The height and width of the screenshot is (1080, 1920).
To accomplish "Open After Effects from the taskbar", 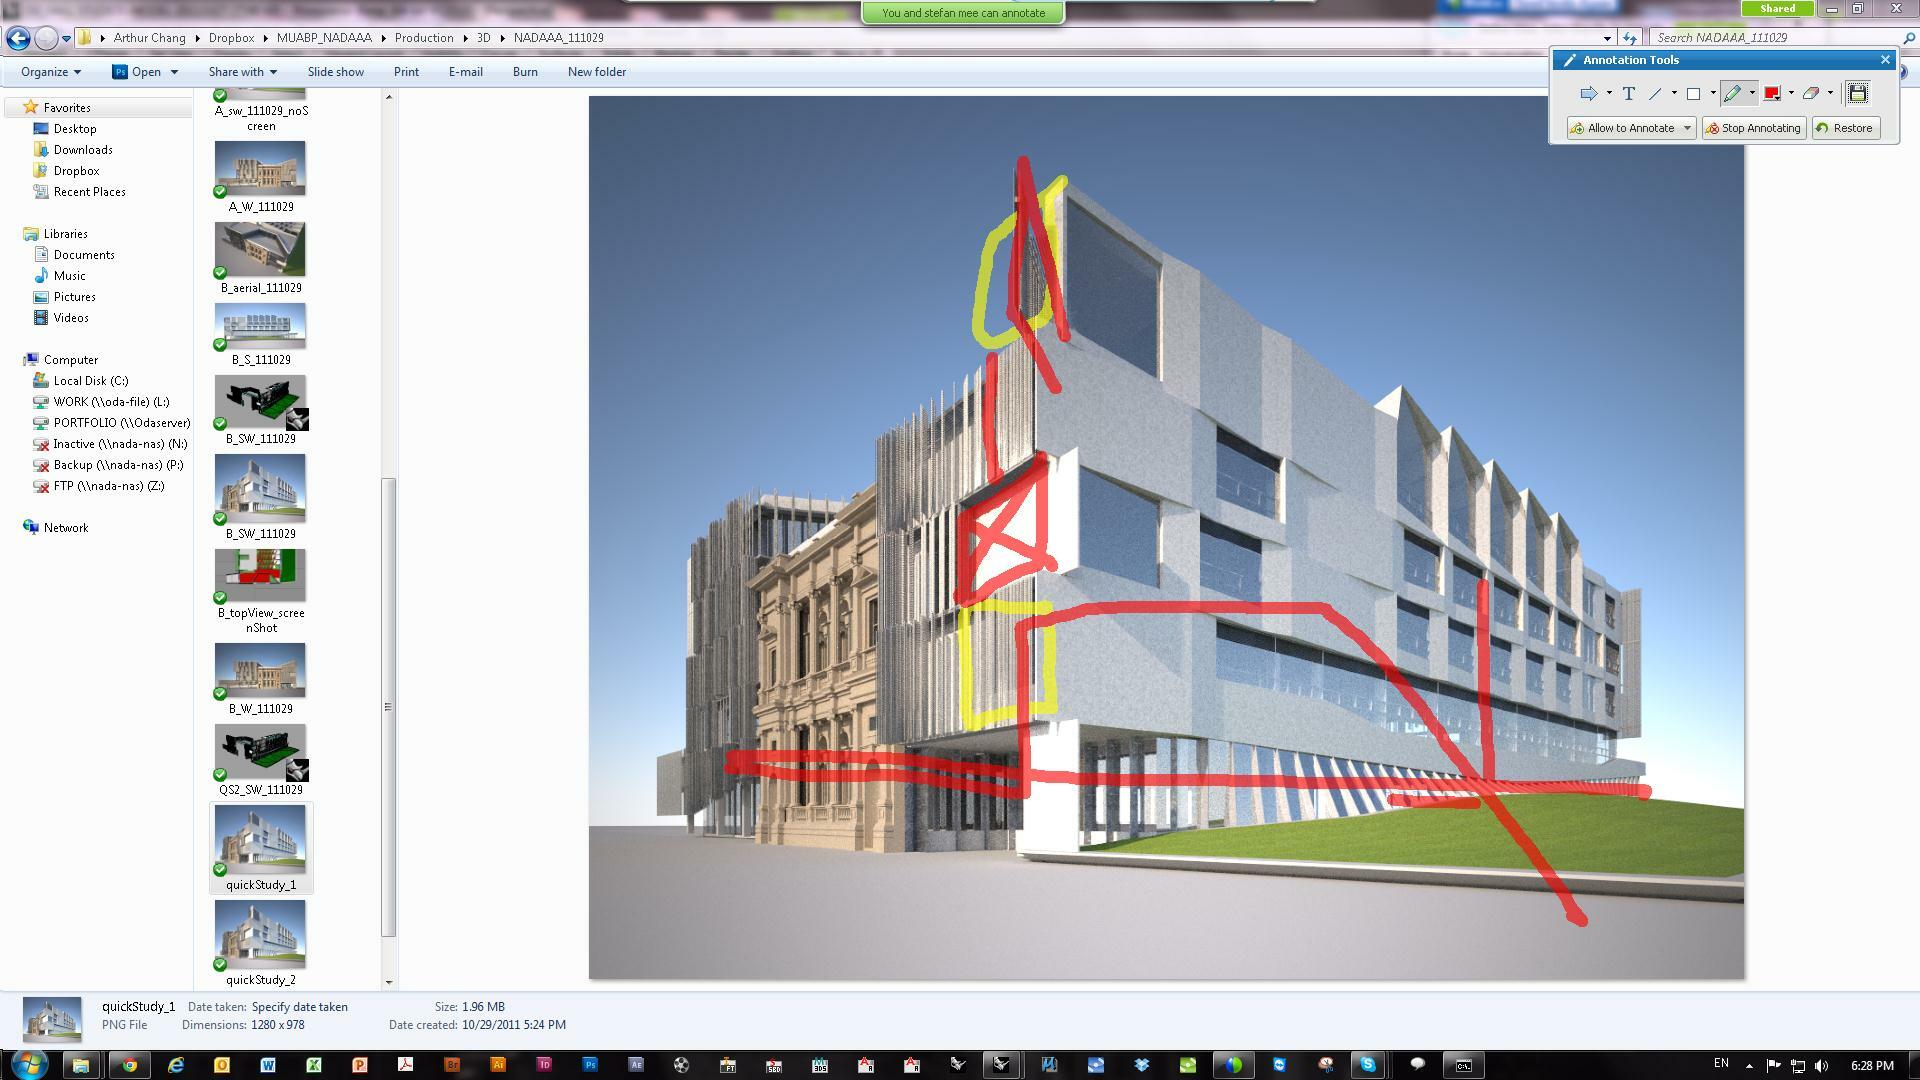I will coord(635,1065).
